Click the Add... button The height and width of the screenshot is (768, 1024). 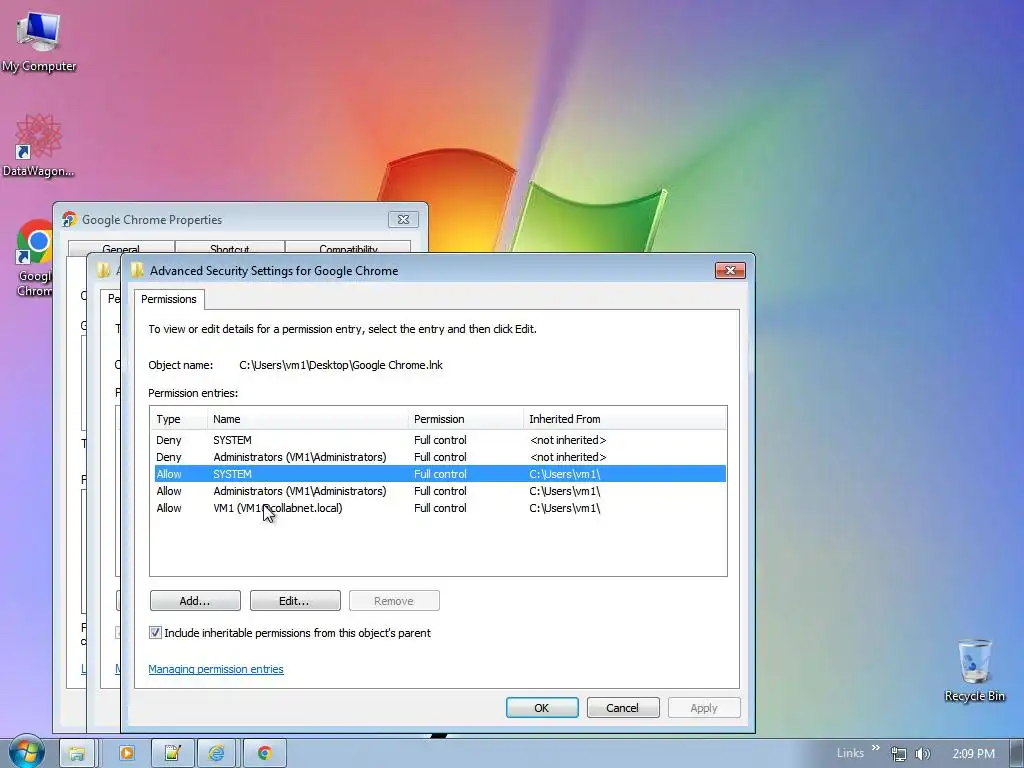point(195,601)
